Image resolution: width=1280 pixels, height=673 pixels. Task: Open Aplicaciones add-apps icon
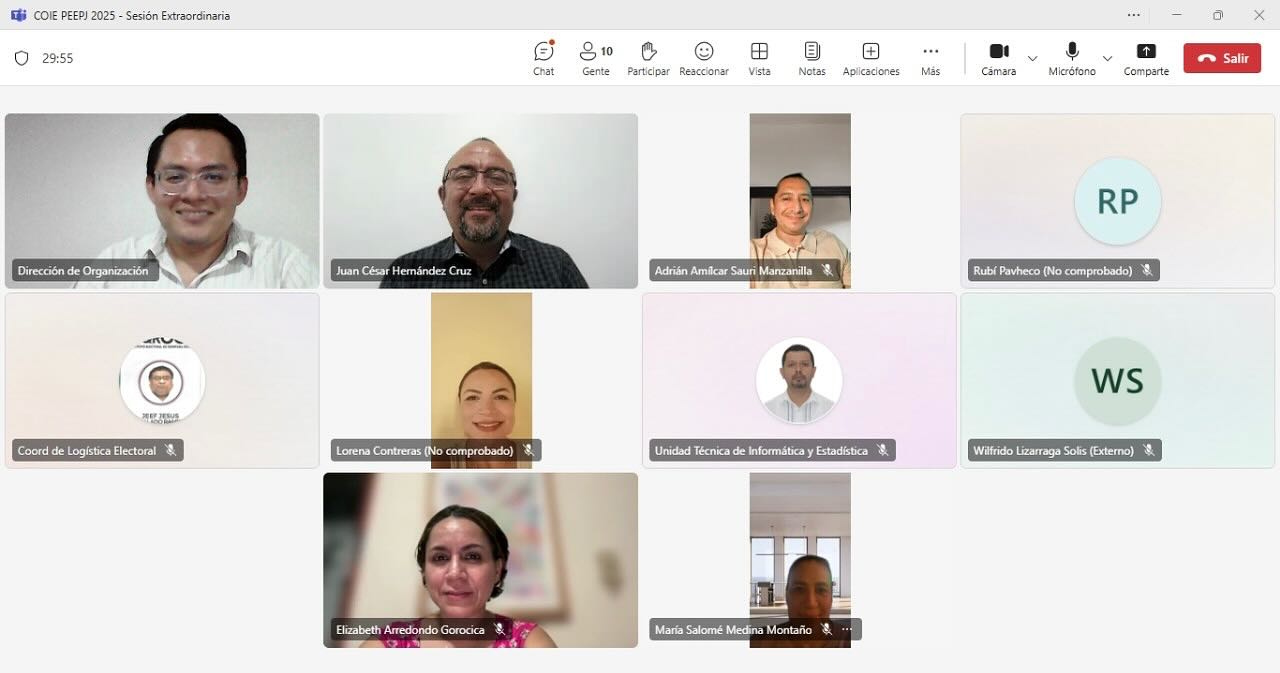point(870,58)
